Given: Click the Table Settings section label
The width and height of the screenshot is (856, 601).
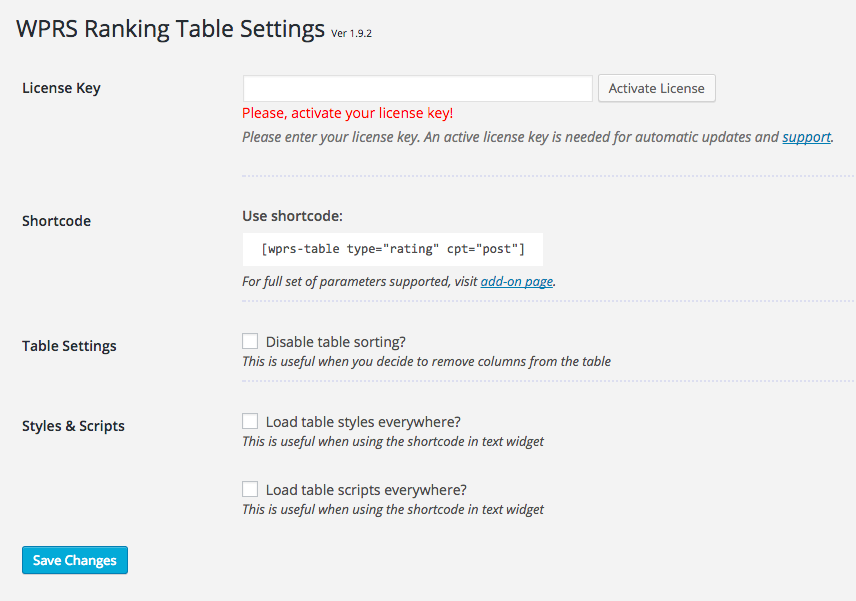Looking at the screenshot, I should [x=69, y=346].
